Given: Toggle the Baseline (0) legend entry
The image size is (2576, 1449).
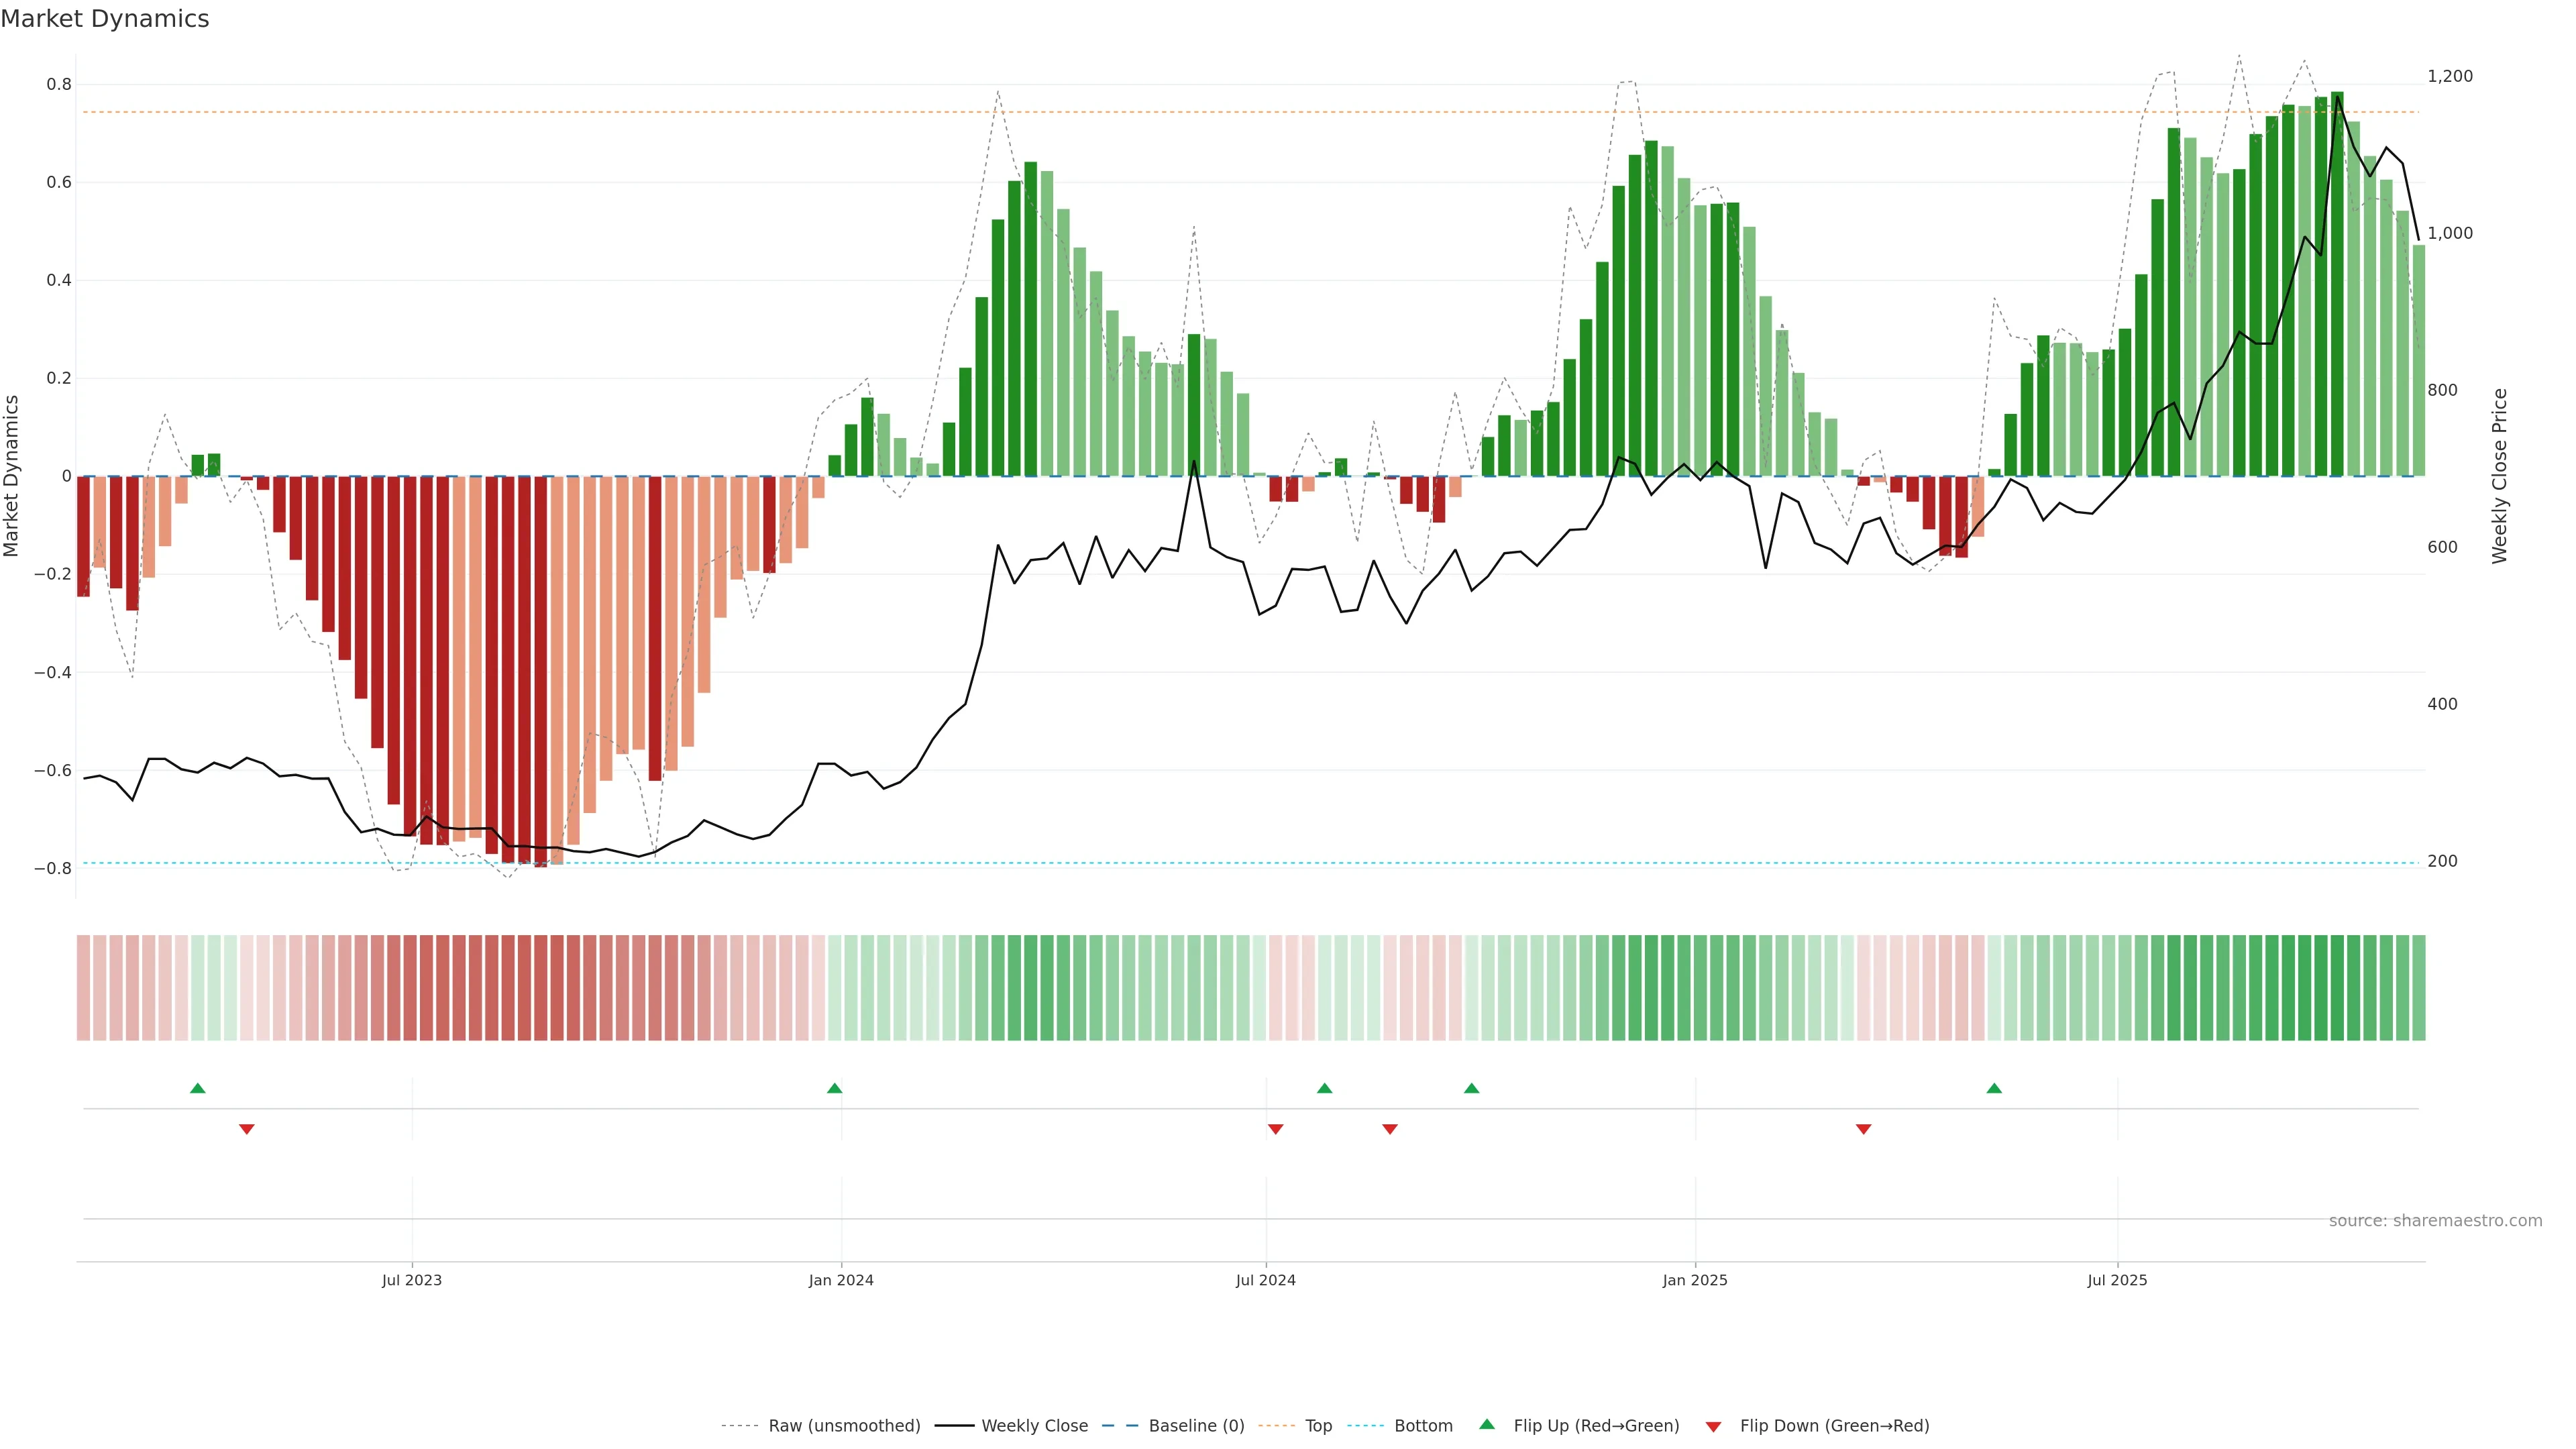Looking at the screenshot, I should [x=1196, y=1426].
